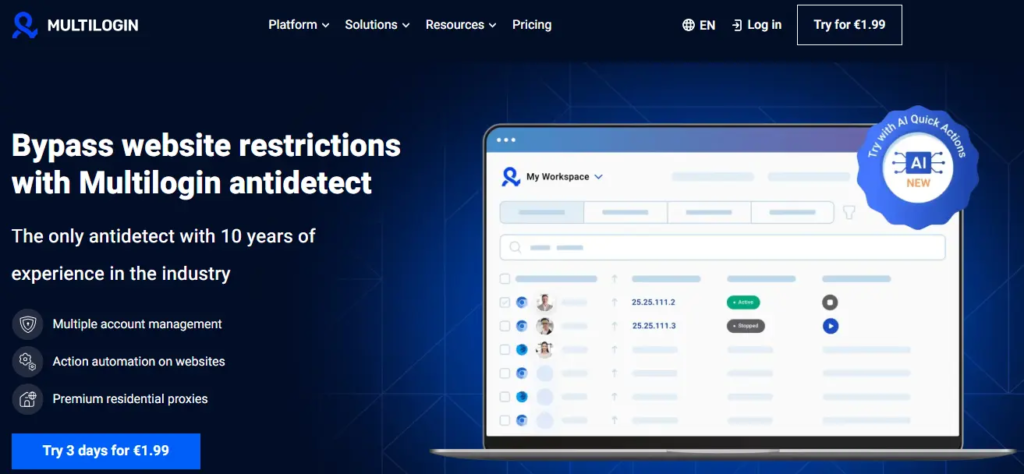Click the filter funnel icon in workspace

pyautogui.click(x=849, y=212)
